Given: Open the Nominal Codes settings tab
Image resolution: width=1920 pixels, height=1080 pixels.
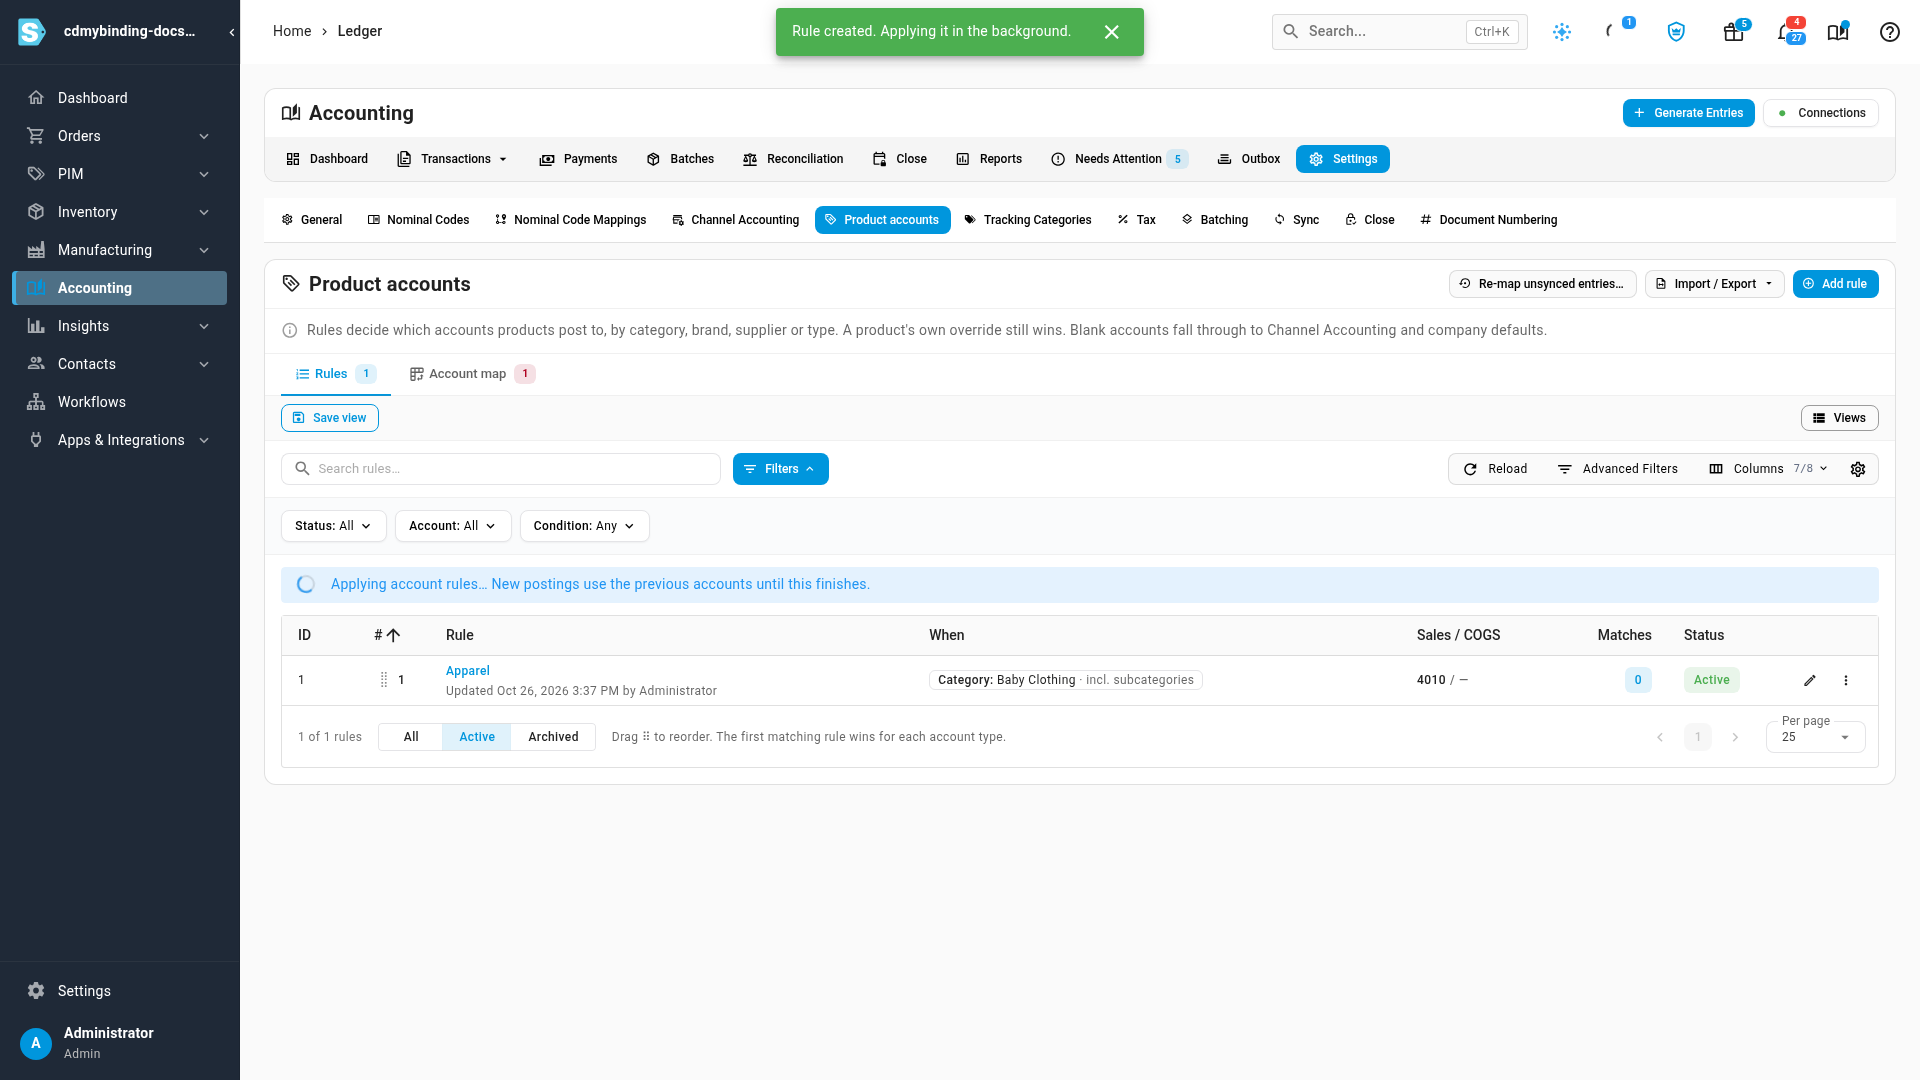Looking at the screenshot, I should (418, 220).
